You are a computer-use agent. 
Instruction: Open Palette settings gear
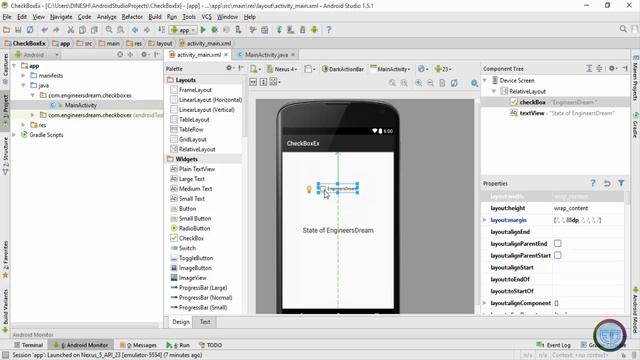229,69
